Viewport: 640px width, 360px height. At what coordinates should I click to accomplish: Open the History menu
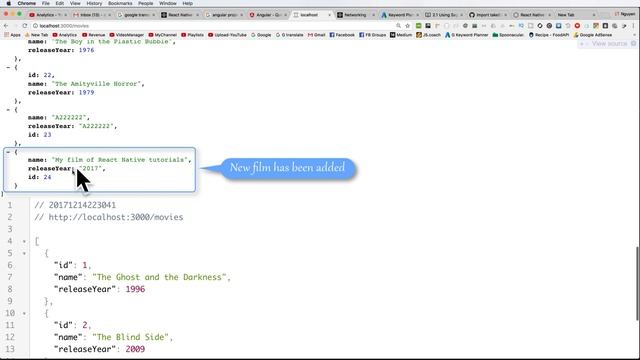click(94, 3)
